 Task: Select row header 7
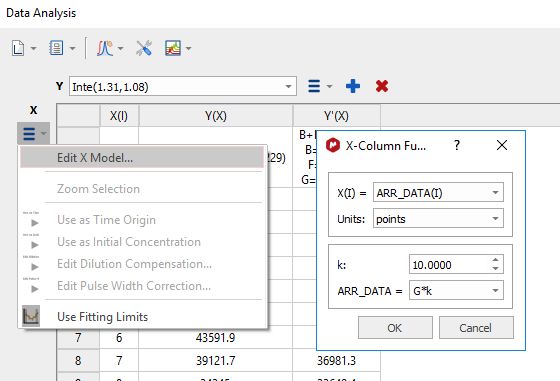tap(78, 337)
